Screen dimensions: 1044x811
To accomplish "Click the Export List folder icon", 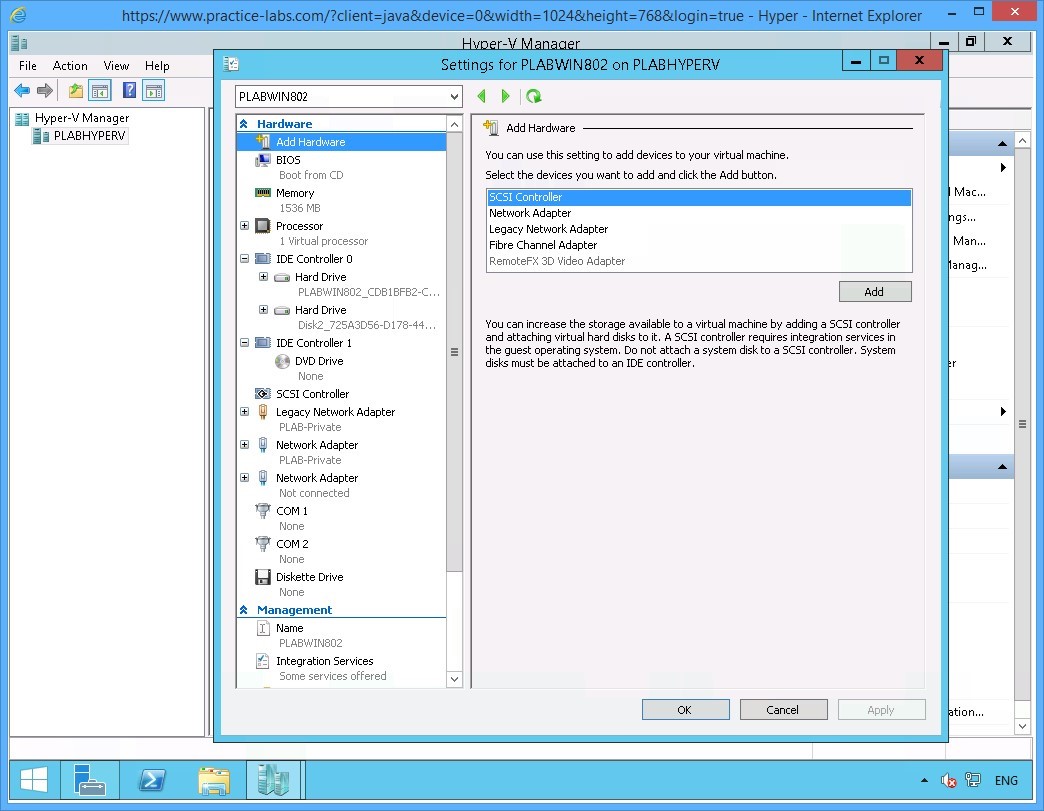I will [x=73, y=90].
